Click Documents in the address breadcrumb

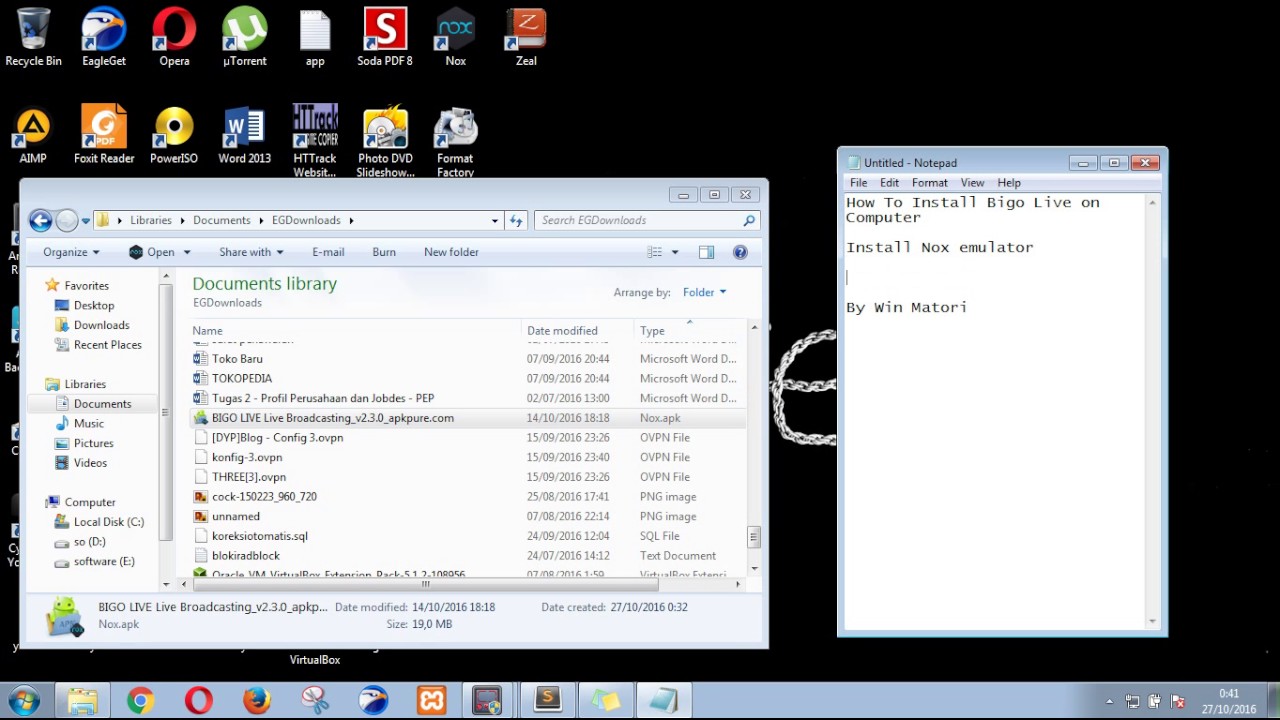[x=222, y=220]
